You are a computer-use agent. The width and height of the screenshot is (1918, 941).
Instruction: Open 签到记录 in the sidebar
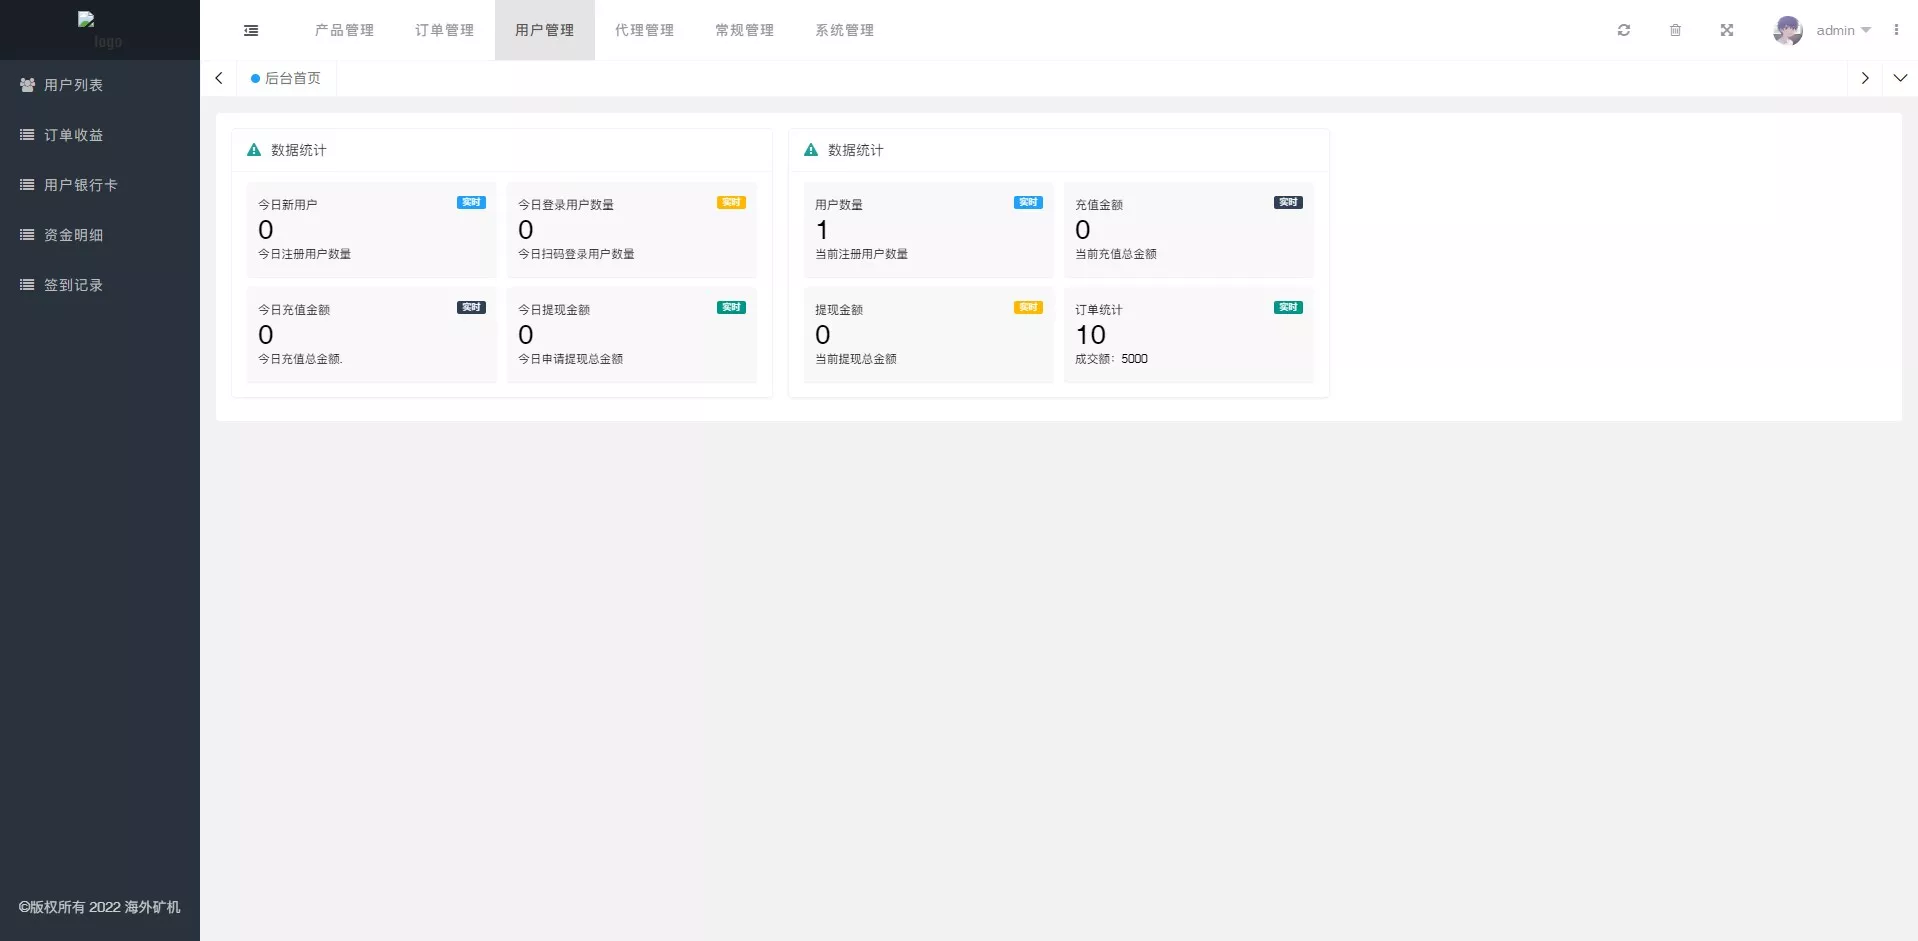(x=73, y=285)
